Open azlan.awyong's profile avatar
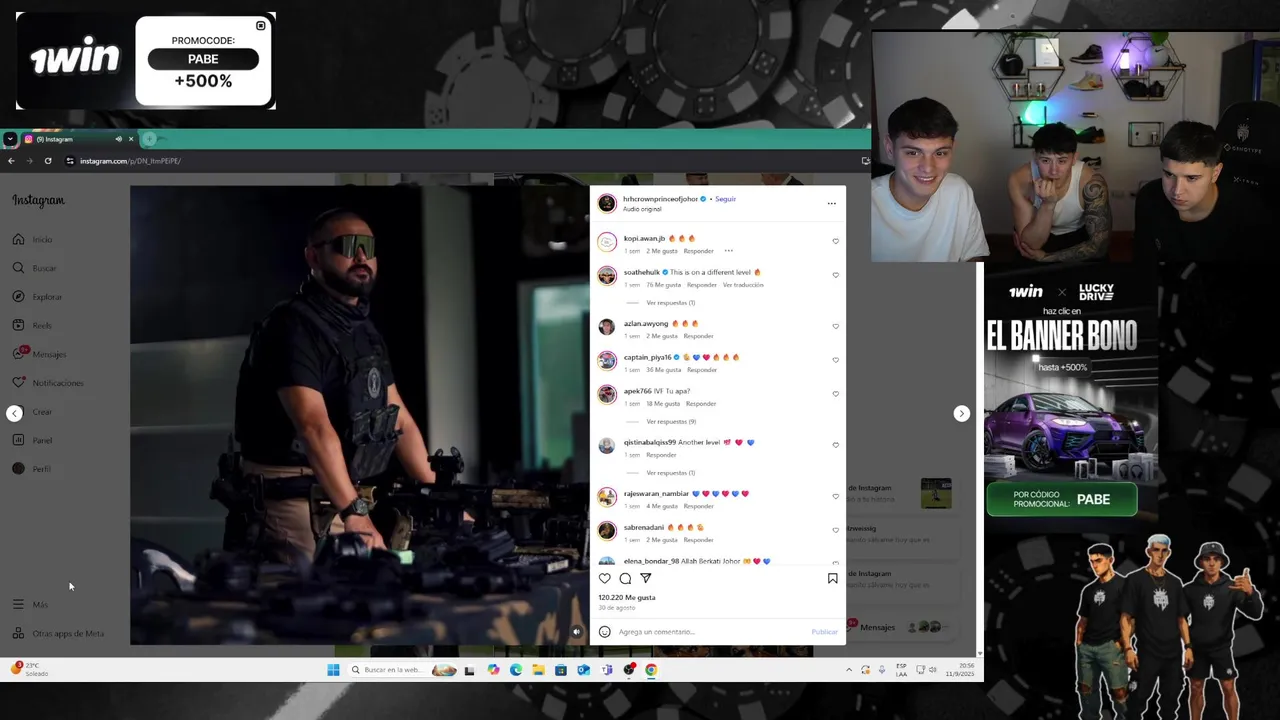This screenshot has width=1280, height=720. pos(607,327)
